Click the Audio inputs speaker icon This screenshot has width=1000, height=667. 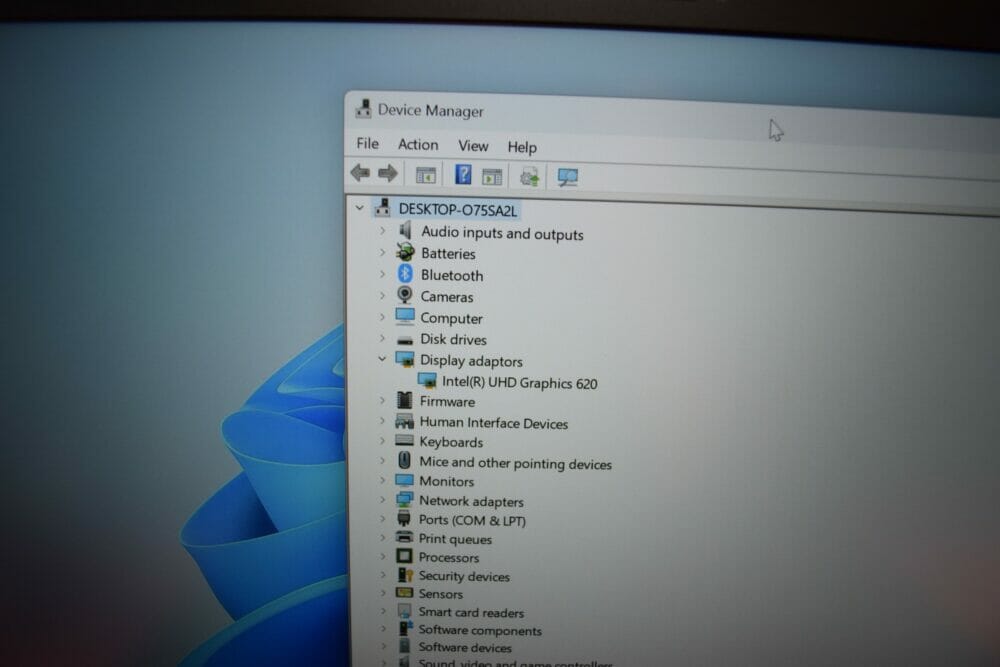tap(405, 230)
